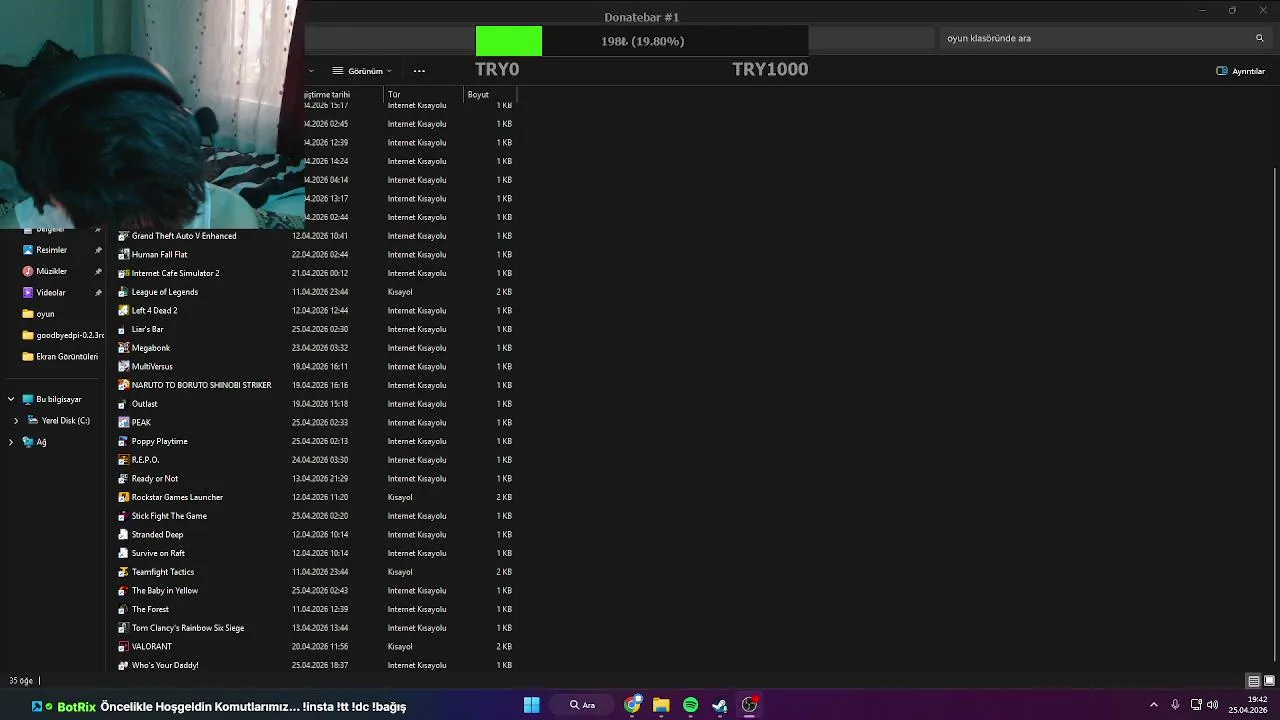
Task: Open the clock and date flyout
Action: (x=1249, y=705)
